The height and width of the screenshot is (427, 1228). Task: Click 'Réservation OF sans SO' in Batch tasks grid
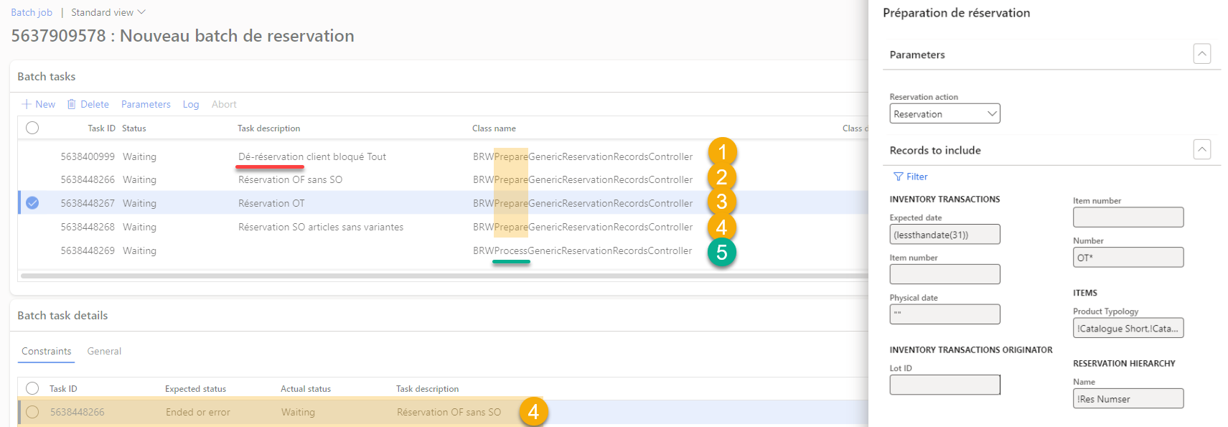point(290,180)
